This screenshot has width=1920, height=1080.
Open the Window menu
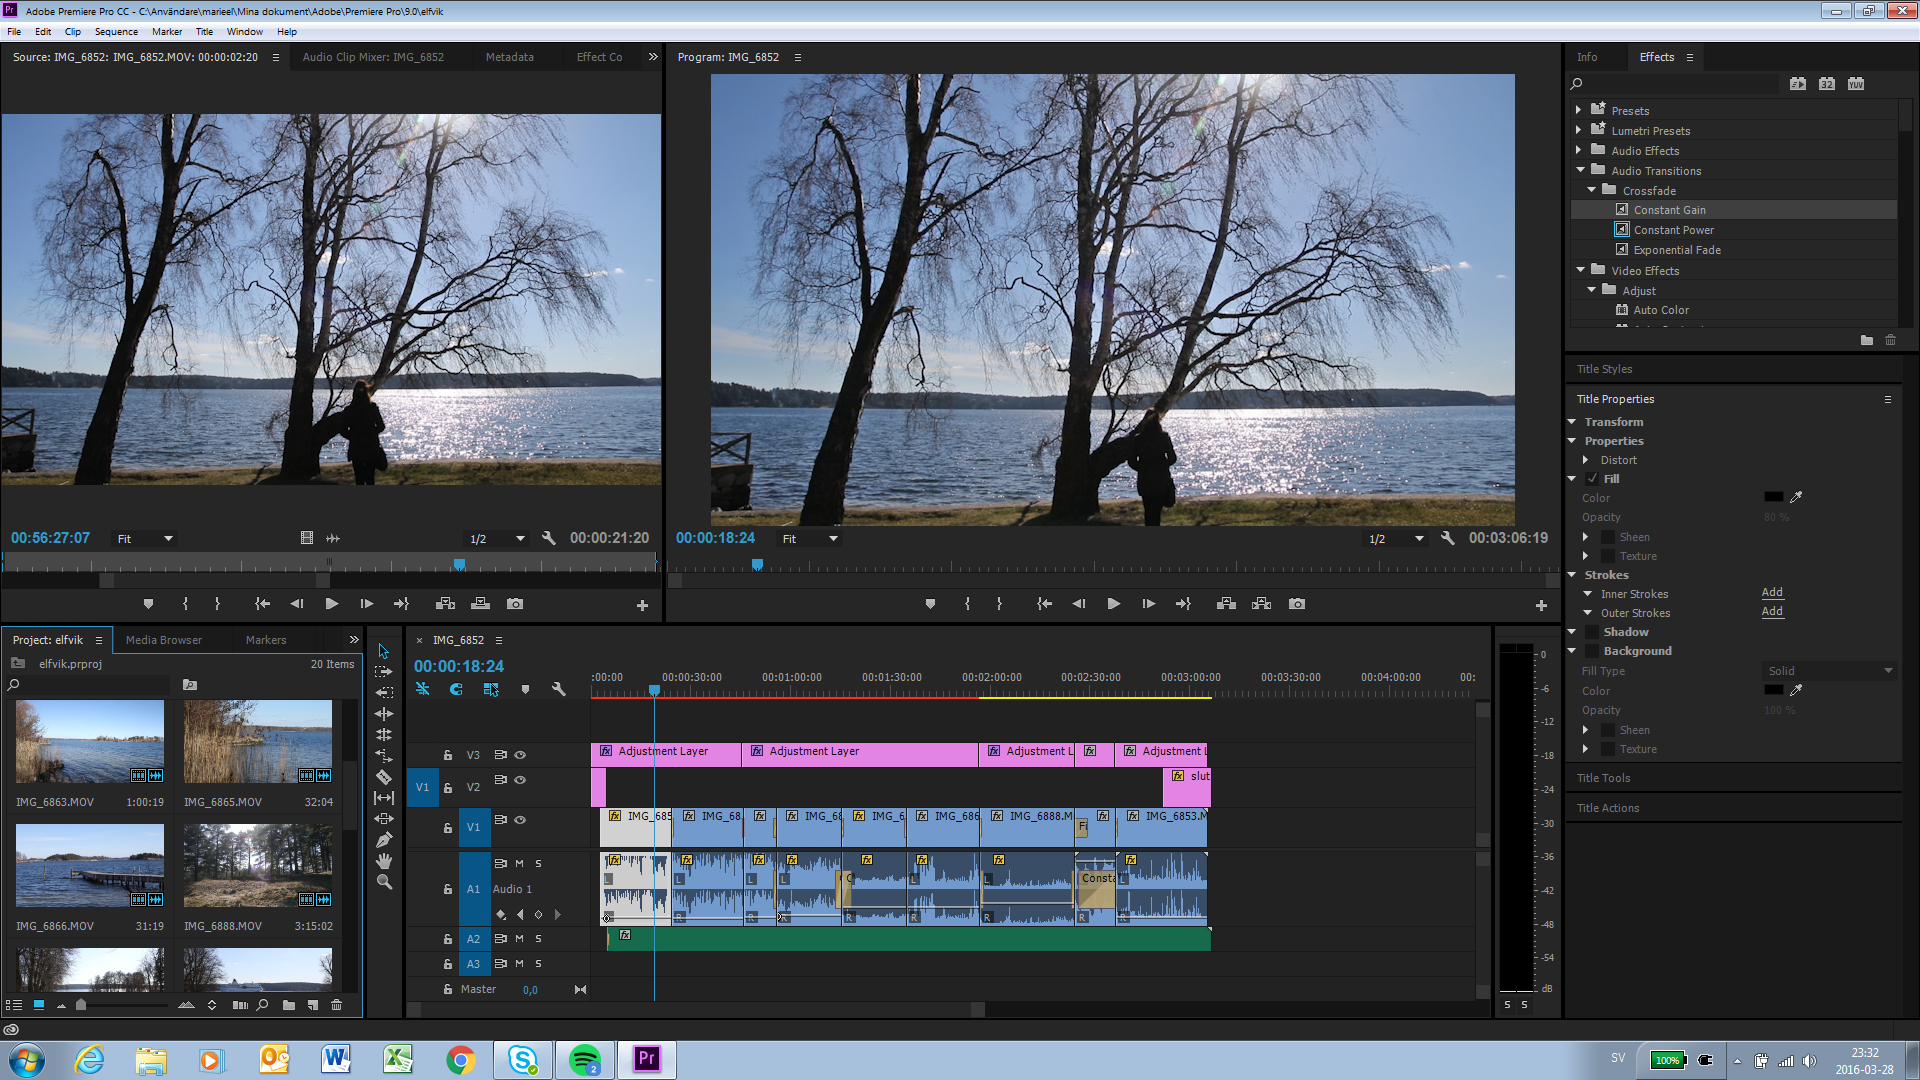coord(244,31)
